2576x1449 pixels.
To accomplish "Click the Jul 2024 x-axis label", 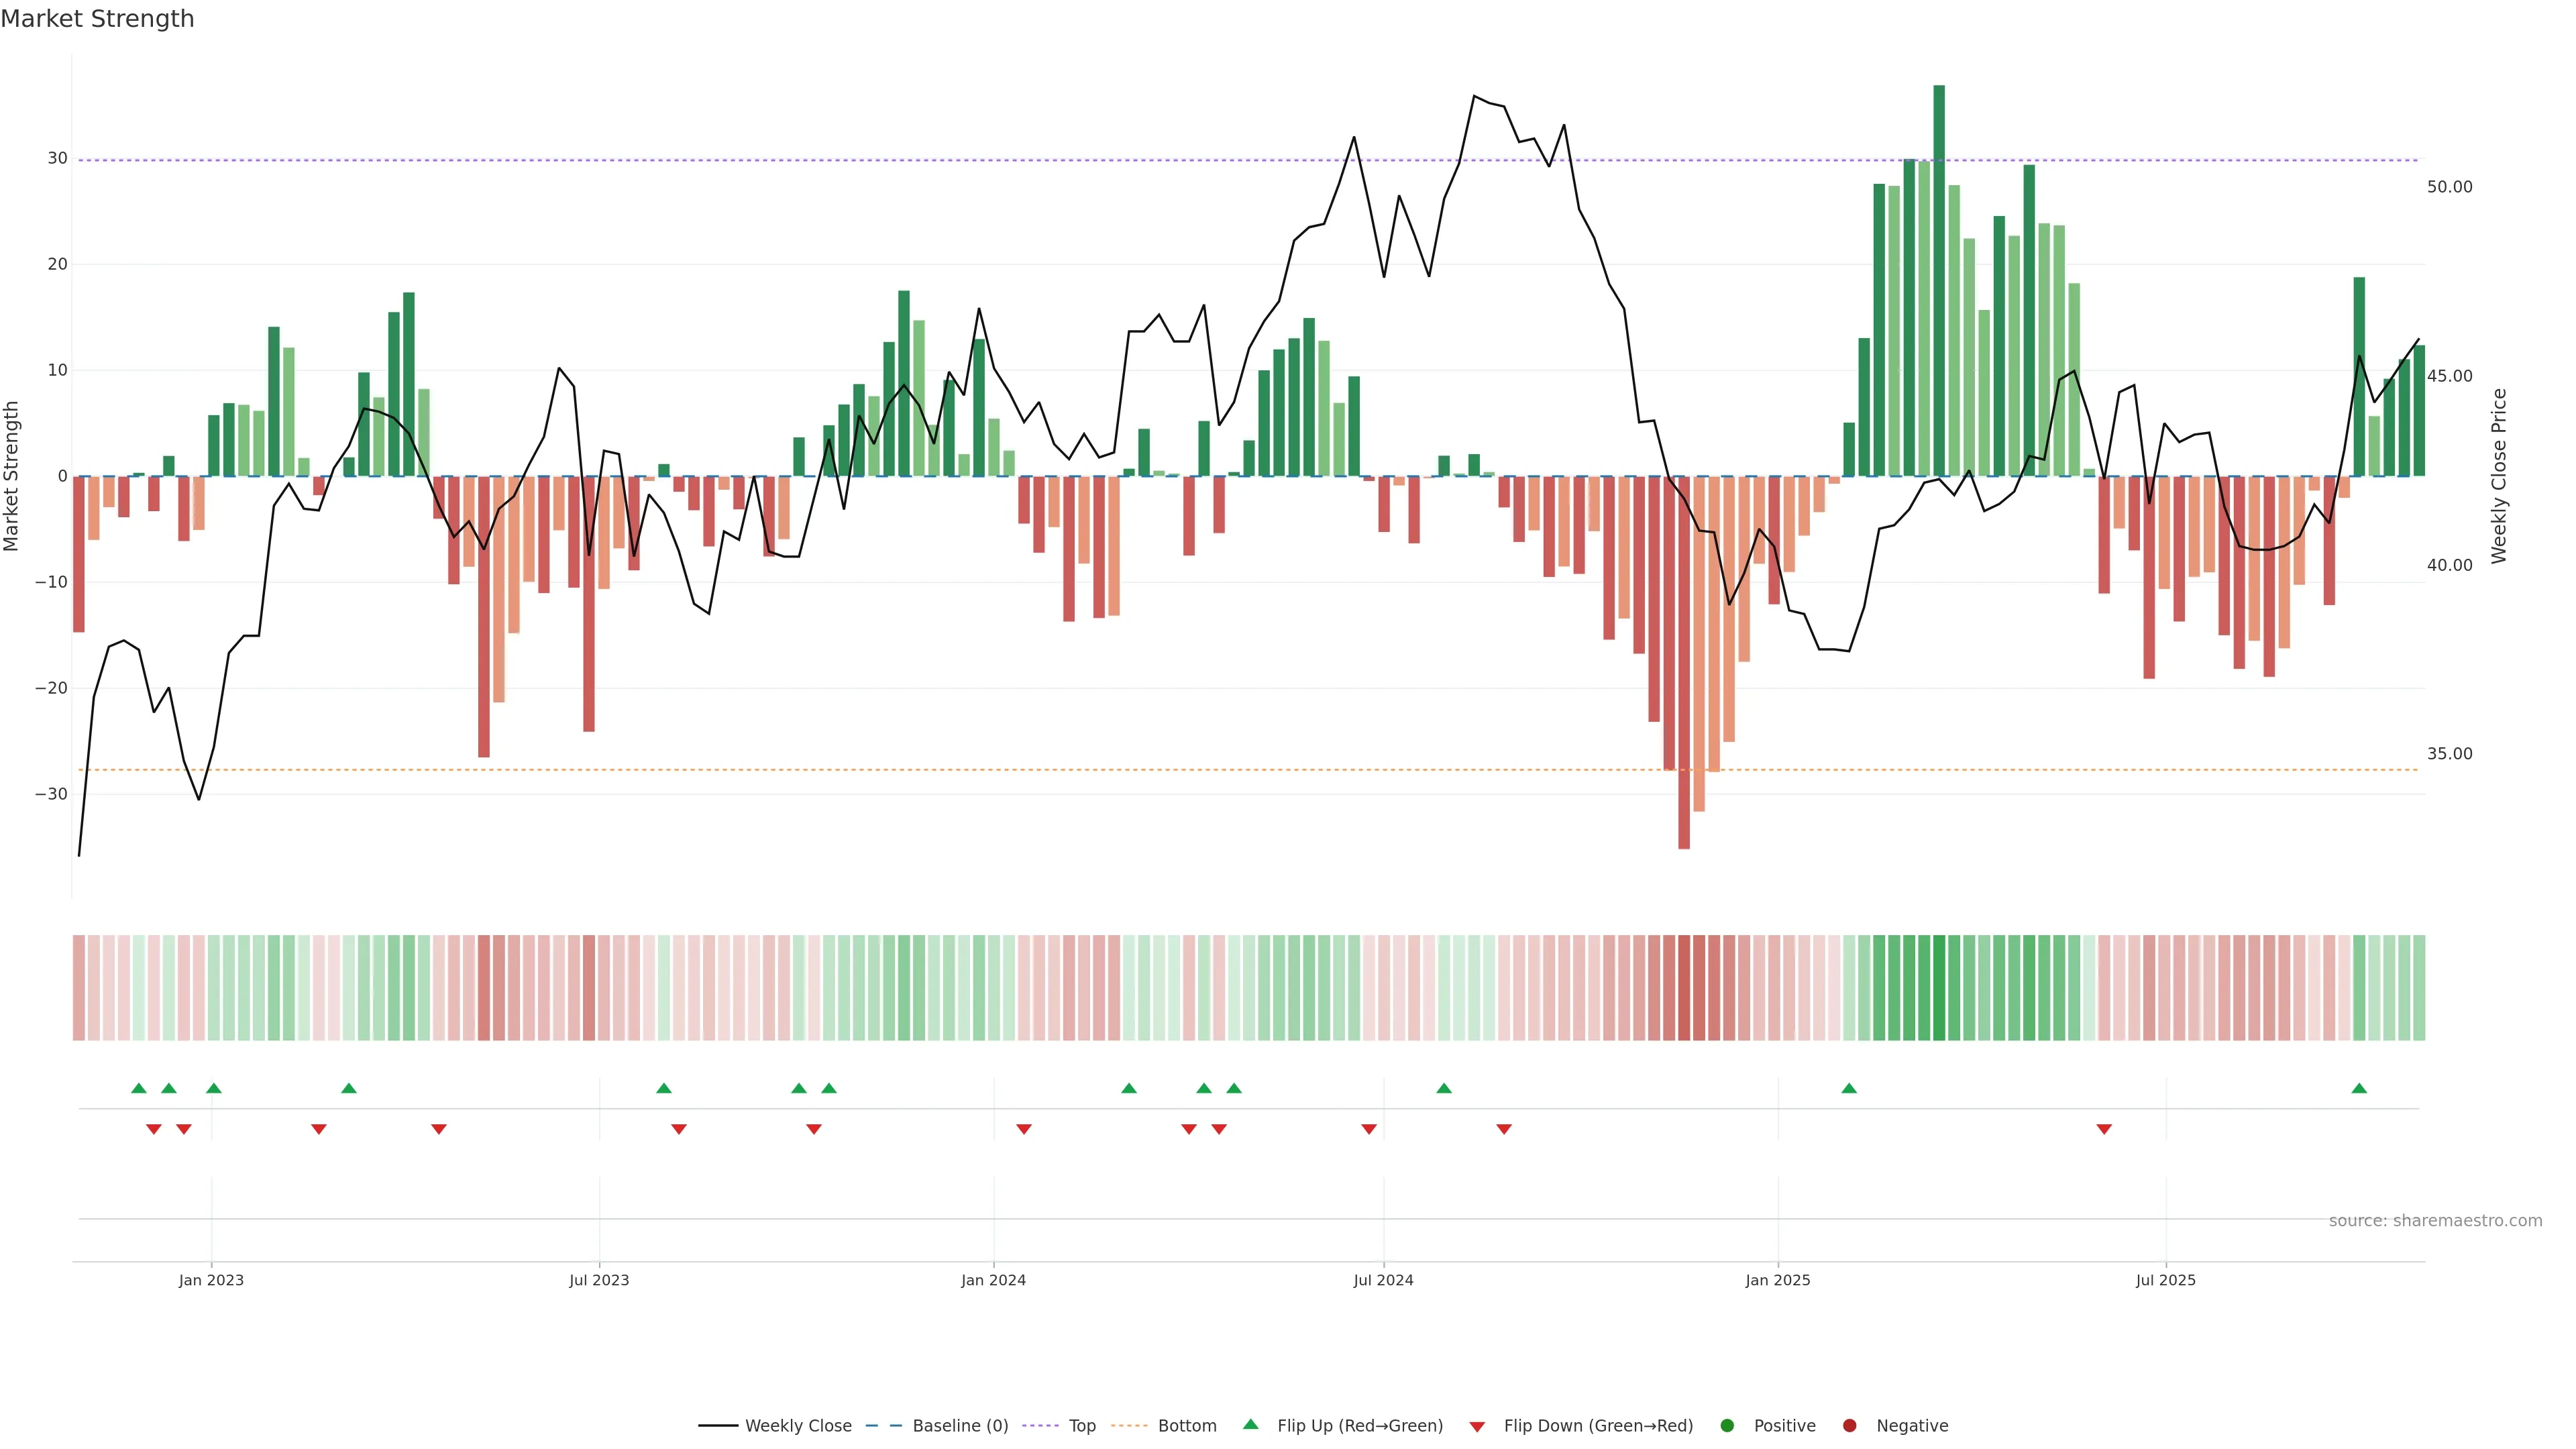I will [x=1383, y=1280].
